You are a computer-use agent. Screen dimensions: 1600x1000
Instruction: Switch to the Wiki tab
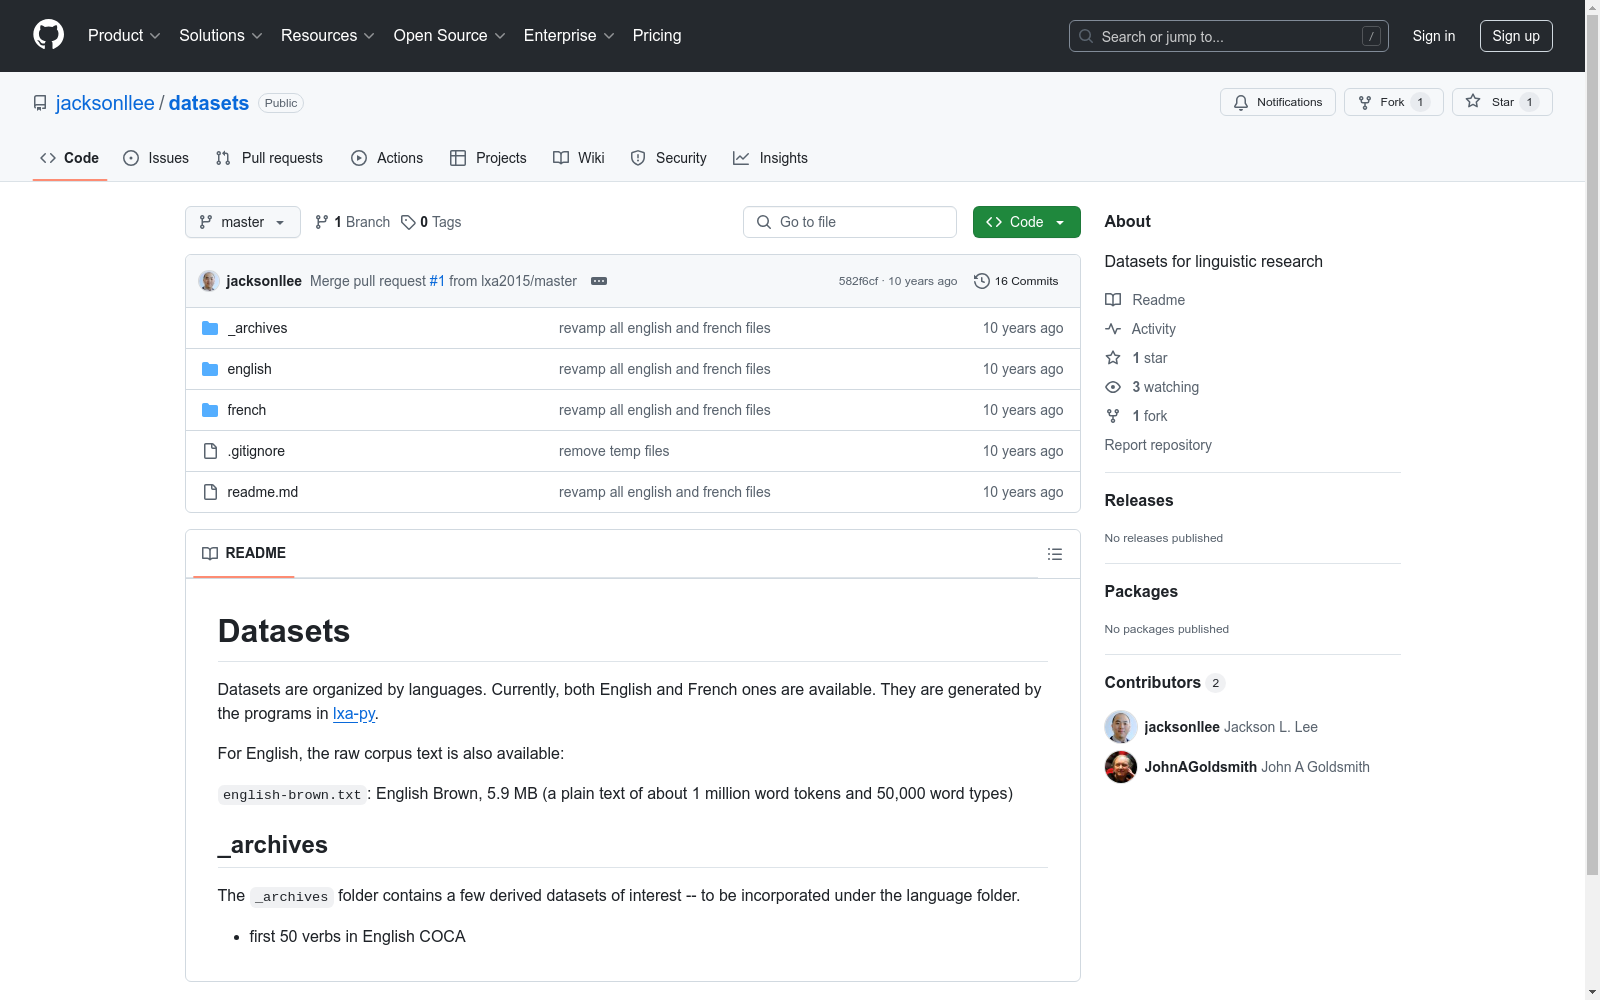[x=579, y=158]
